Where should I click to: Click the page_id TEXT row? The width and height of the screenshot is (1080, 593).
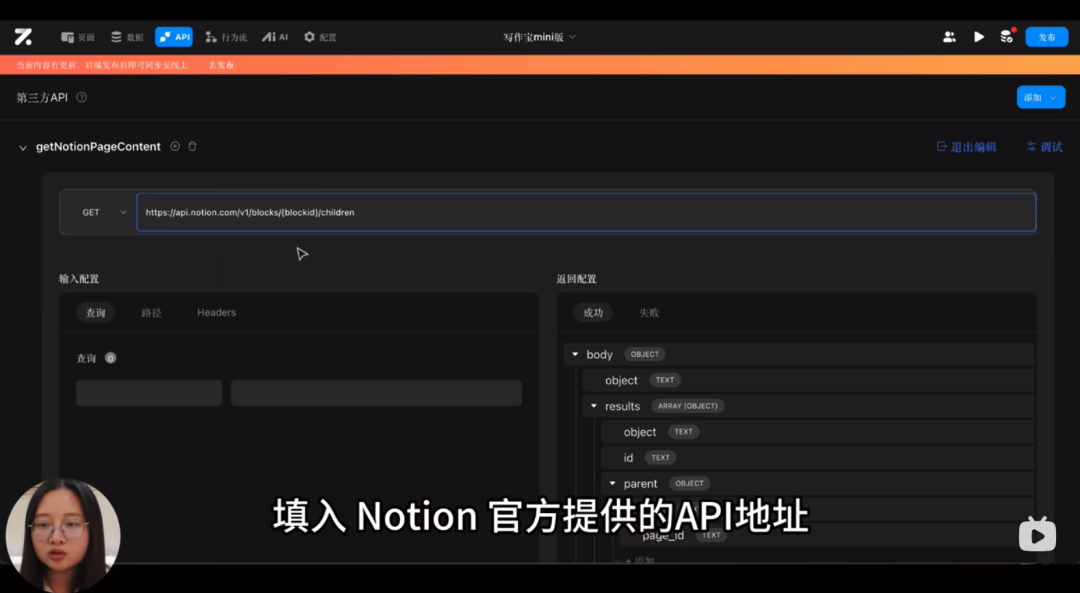pyautogui.click(x=827, y=535)
